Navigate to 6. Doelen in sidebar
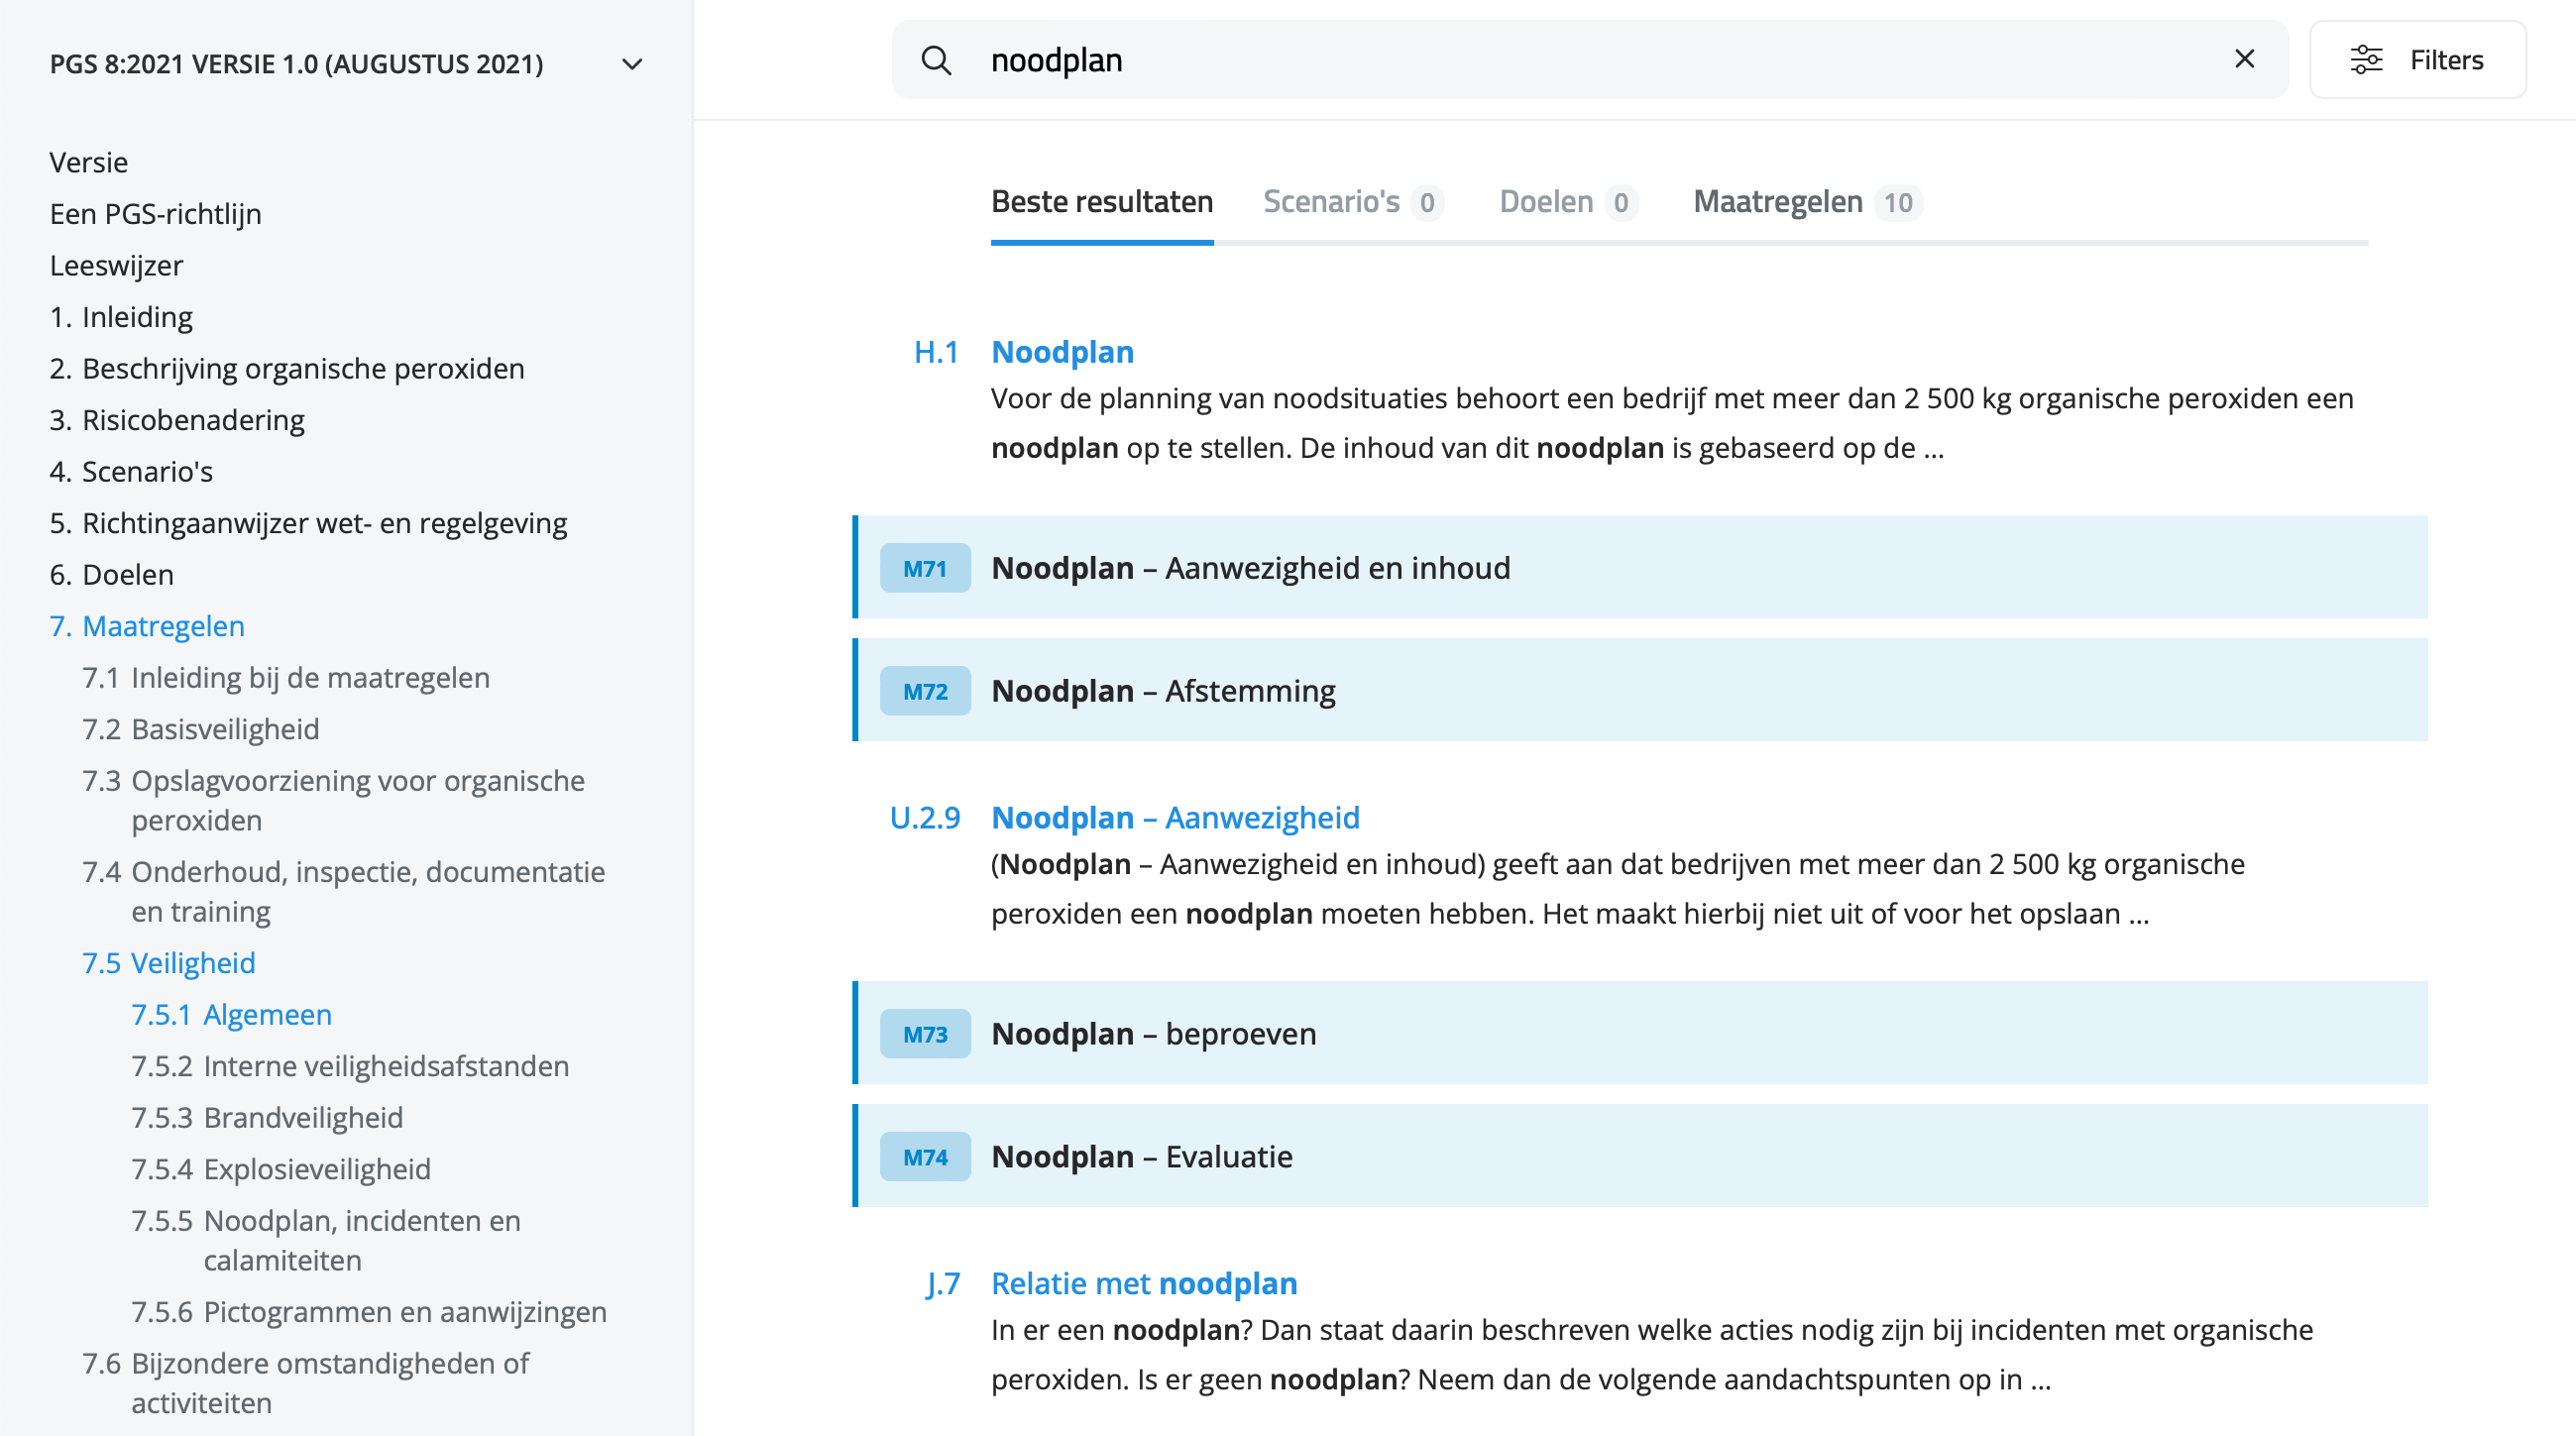 [111, 574]
